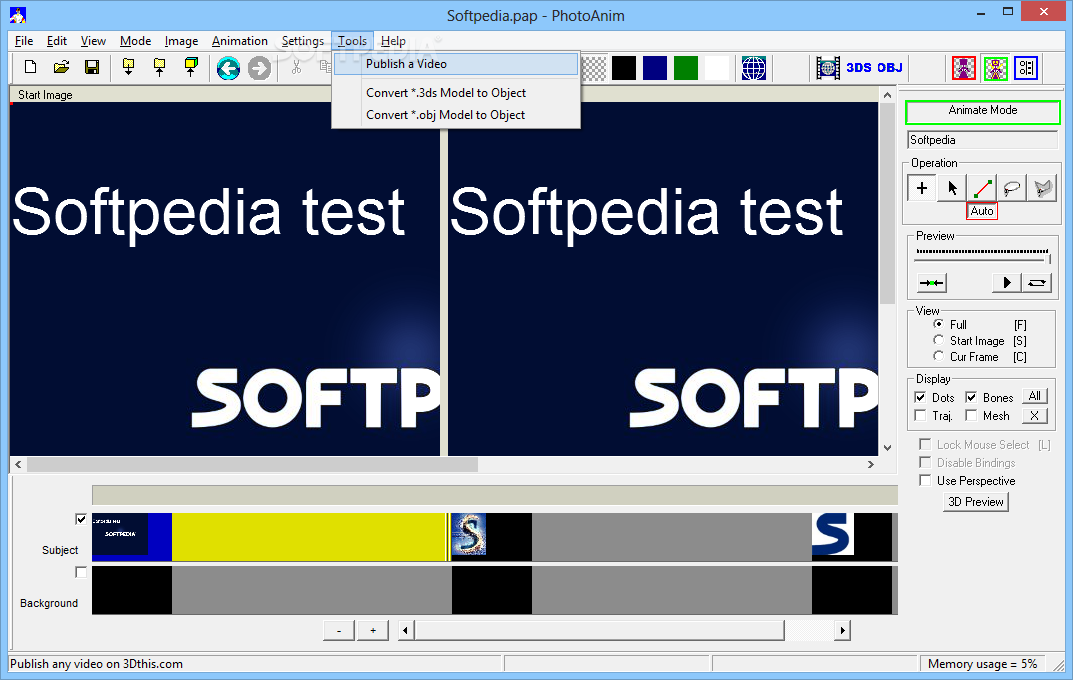Click the grey forward arrow toolbar icon
Image resolution: width=1073 pixels, height=680 pixels.
click(259, 68)
